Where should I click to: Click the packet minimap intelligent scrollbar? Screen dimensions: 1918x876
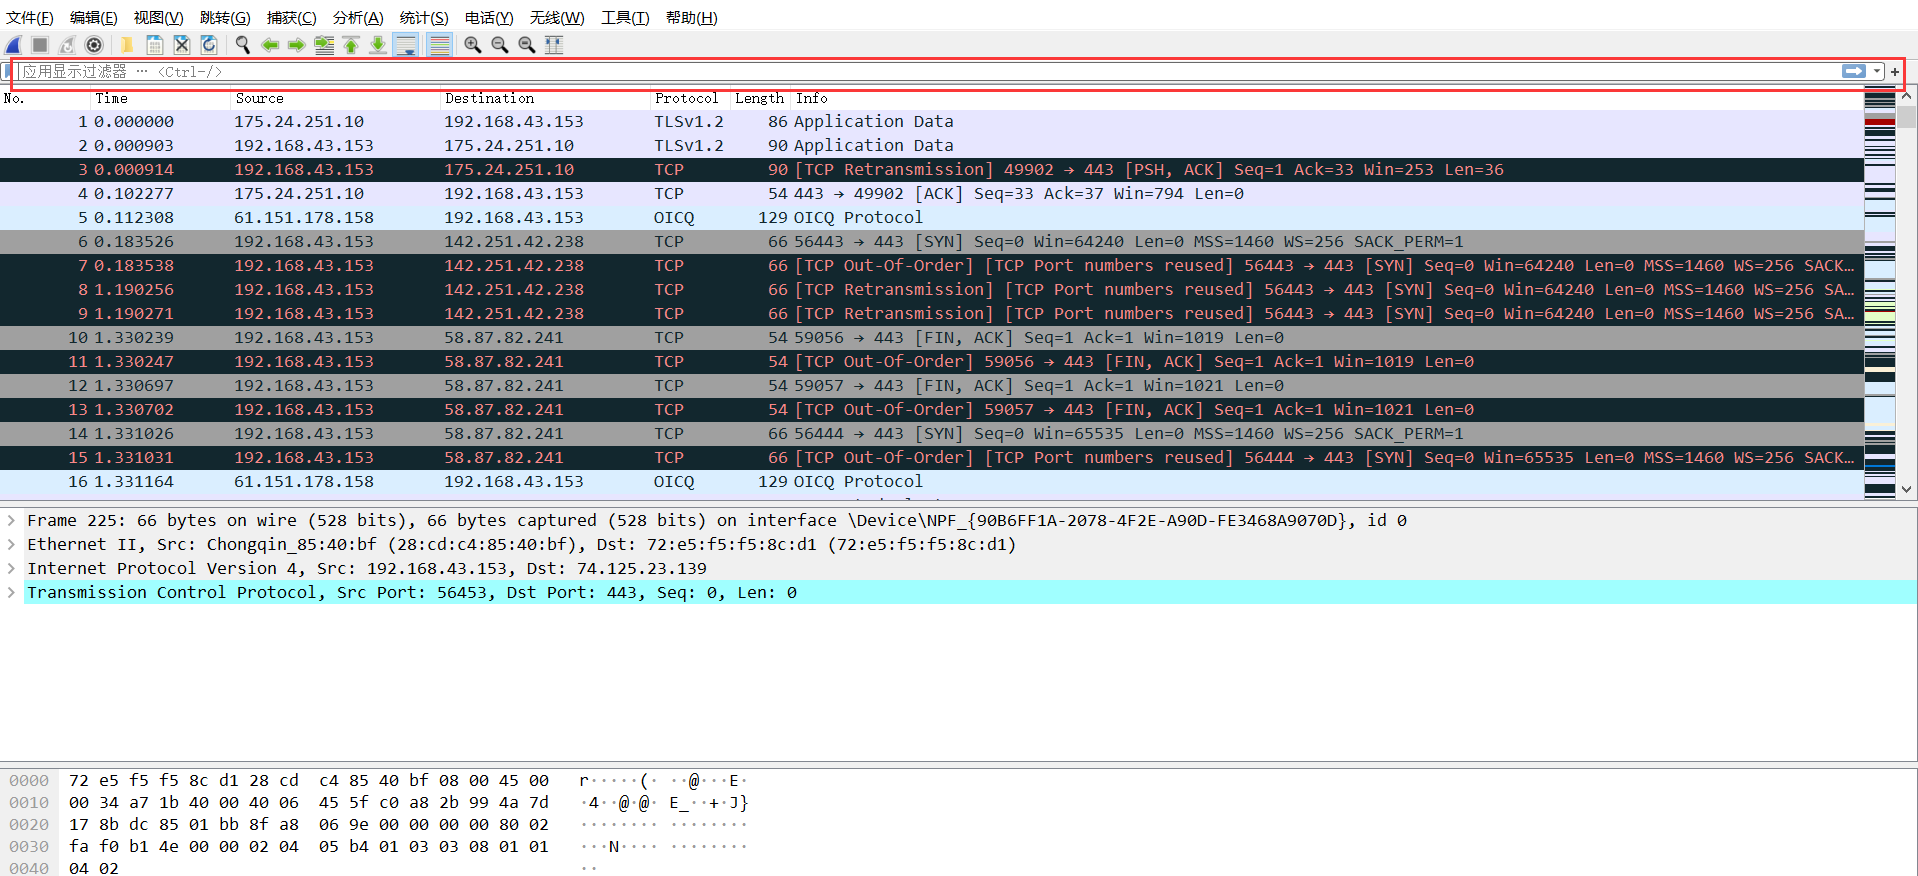[x=1880, y=293]
